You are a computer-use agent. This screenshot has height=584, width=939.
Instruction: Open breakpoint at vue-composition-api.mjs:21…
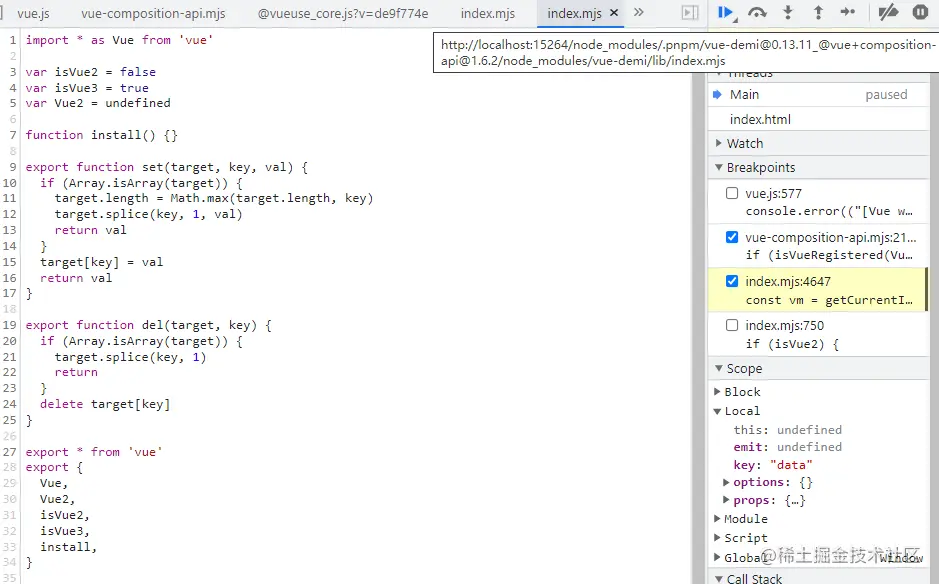[831, 237]
